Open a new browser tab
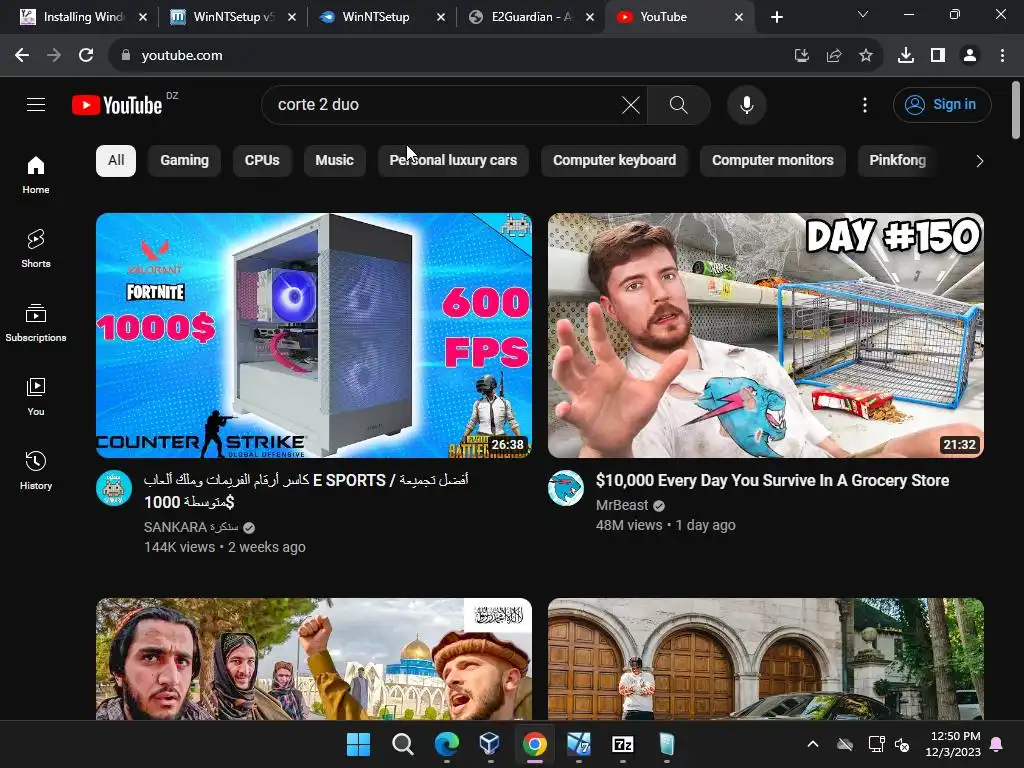The image size is (1024, 768). (x=776, y=18)
